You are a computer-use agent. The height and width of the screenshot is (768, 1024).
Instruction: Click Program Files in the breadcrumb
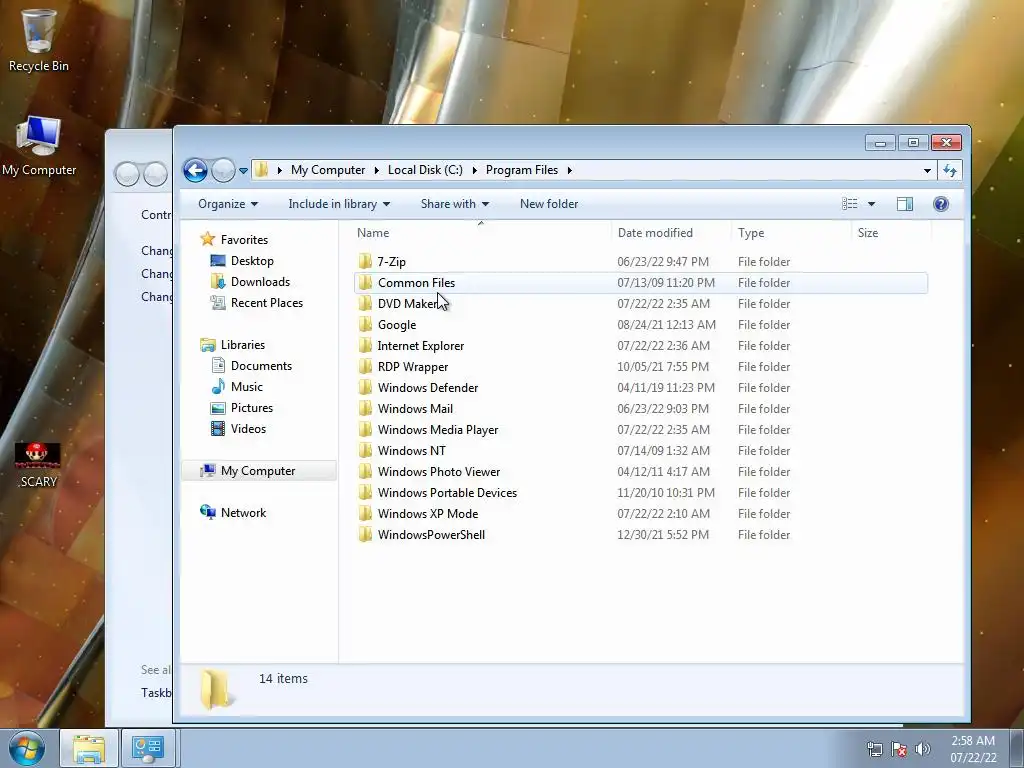point(522,170)
